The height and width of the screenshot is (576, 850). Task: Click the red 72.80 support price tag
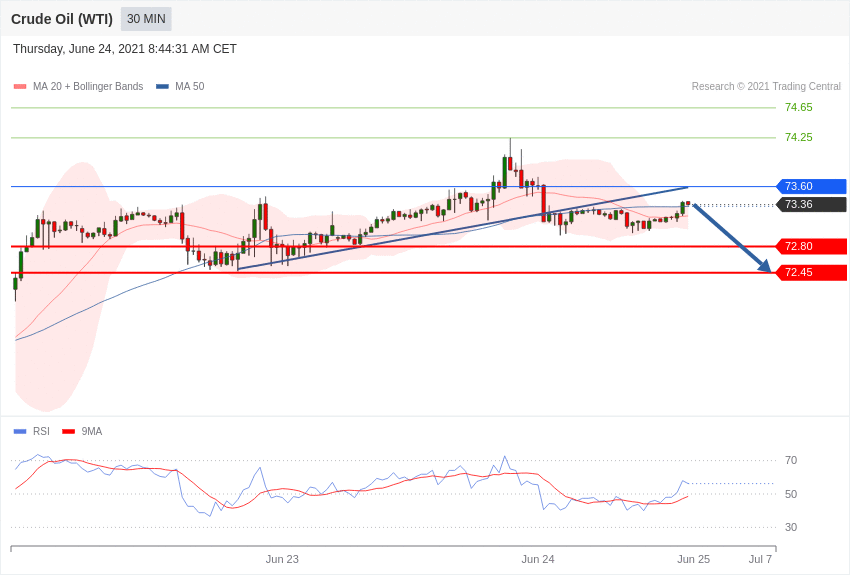click(x=812, y=247)
